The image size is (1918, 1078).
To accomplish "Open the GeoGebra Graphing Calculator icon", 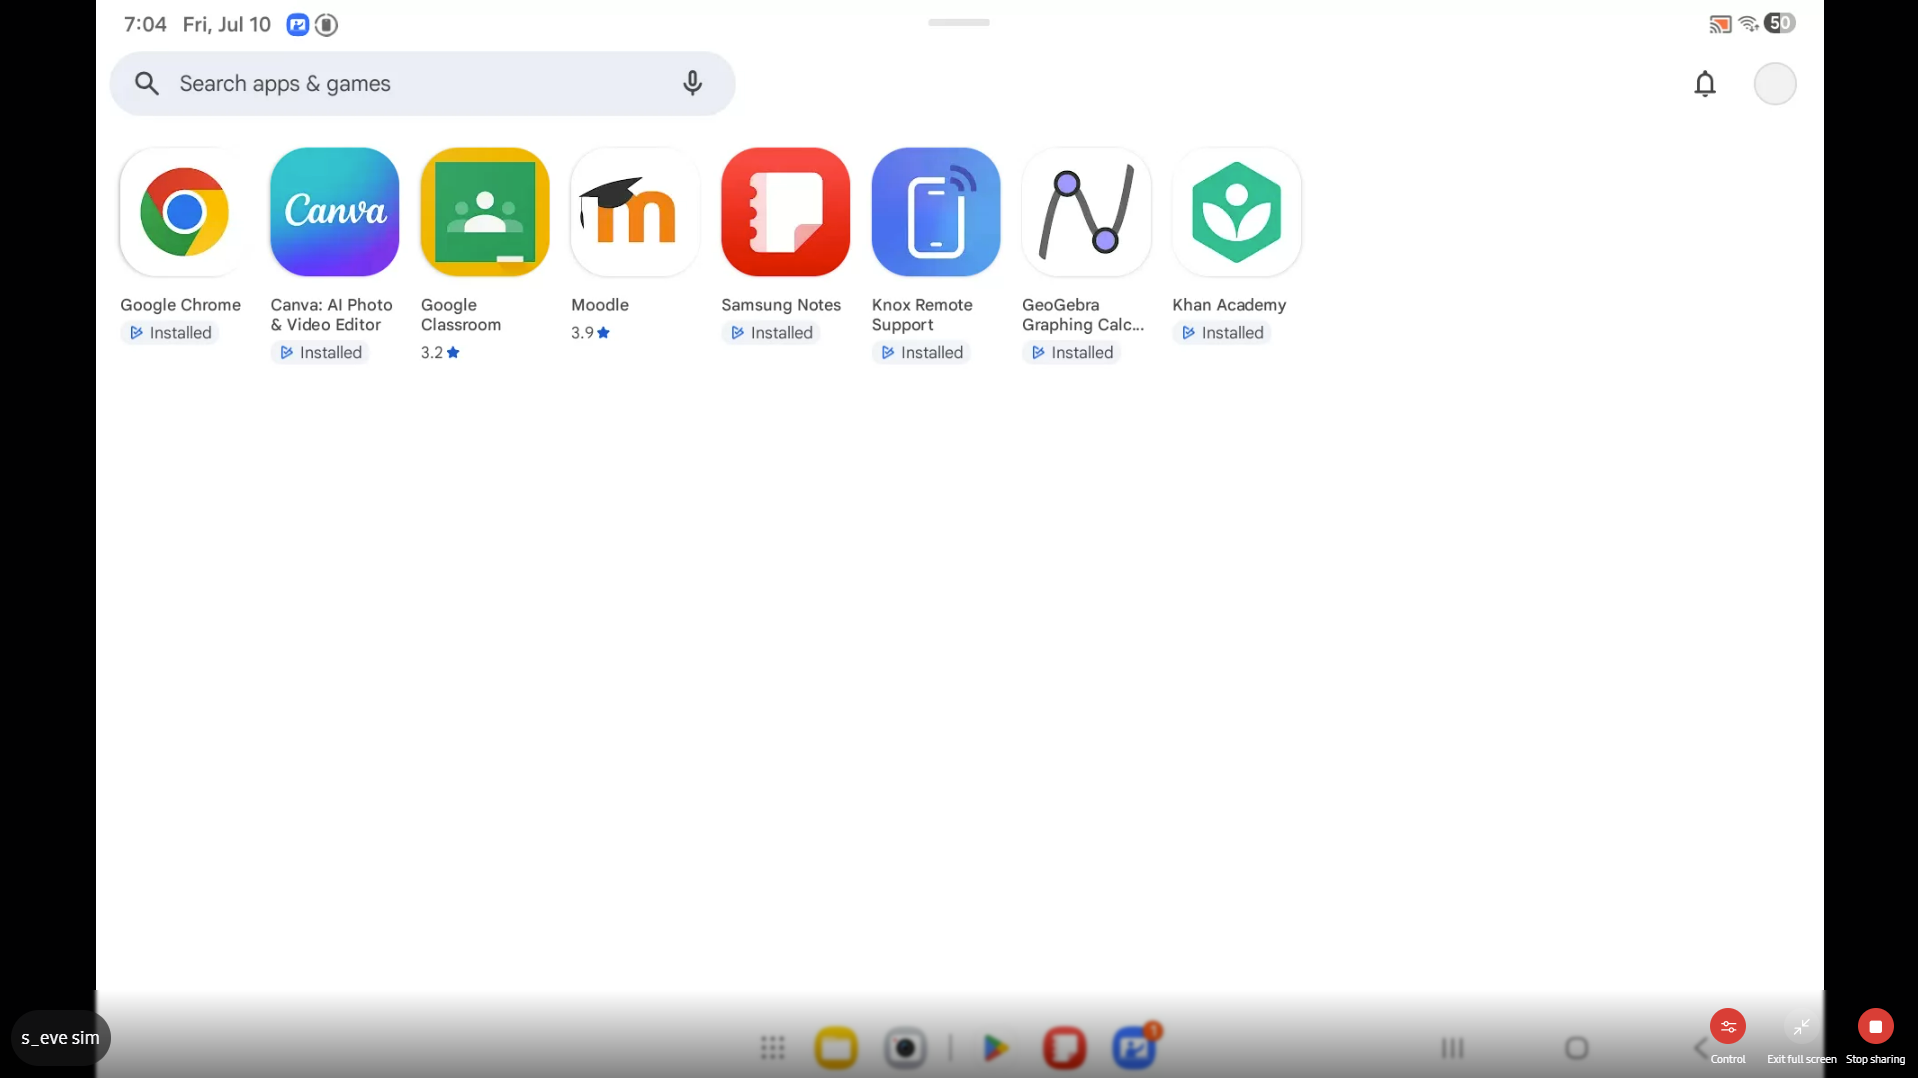I will (1086, 212).
